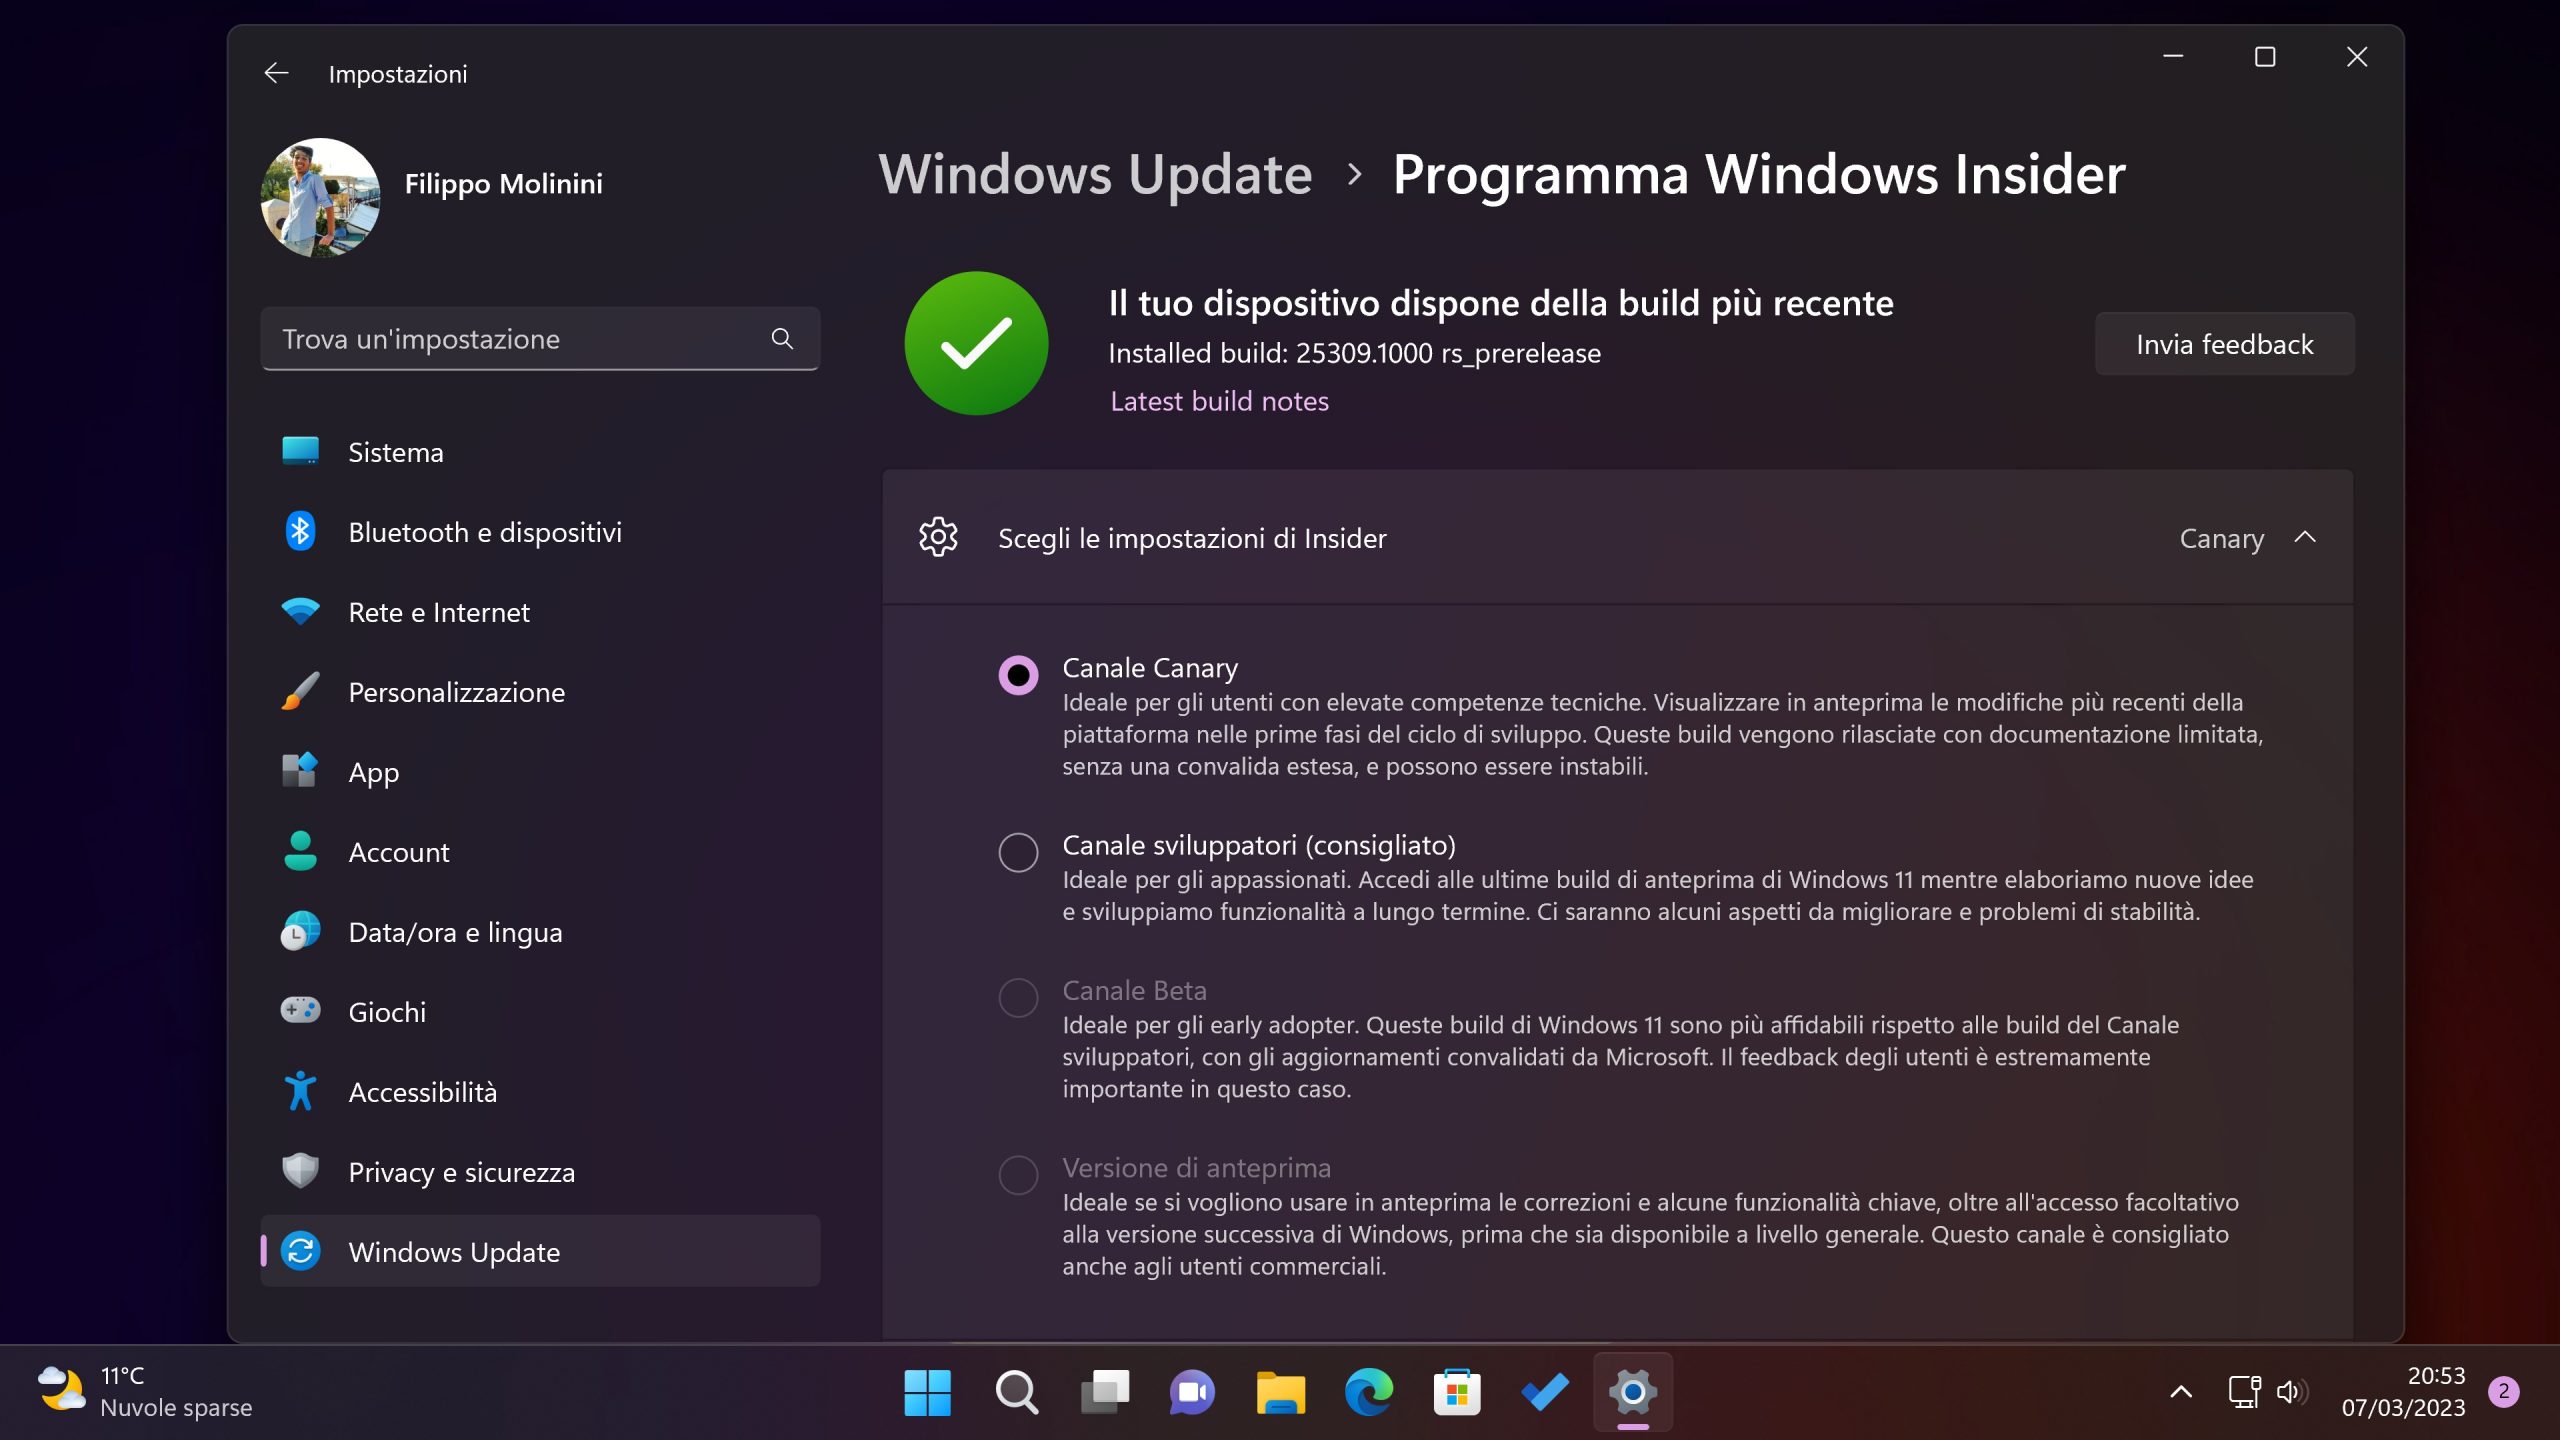
Task: Click the user profile picture
Action: point(320,197)
